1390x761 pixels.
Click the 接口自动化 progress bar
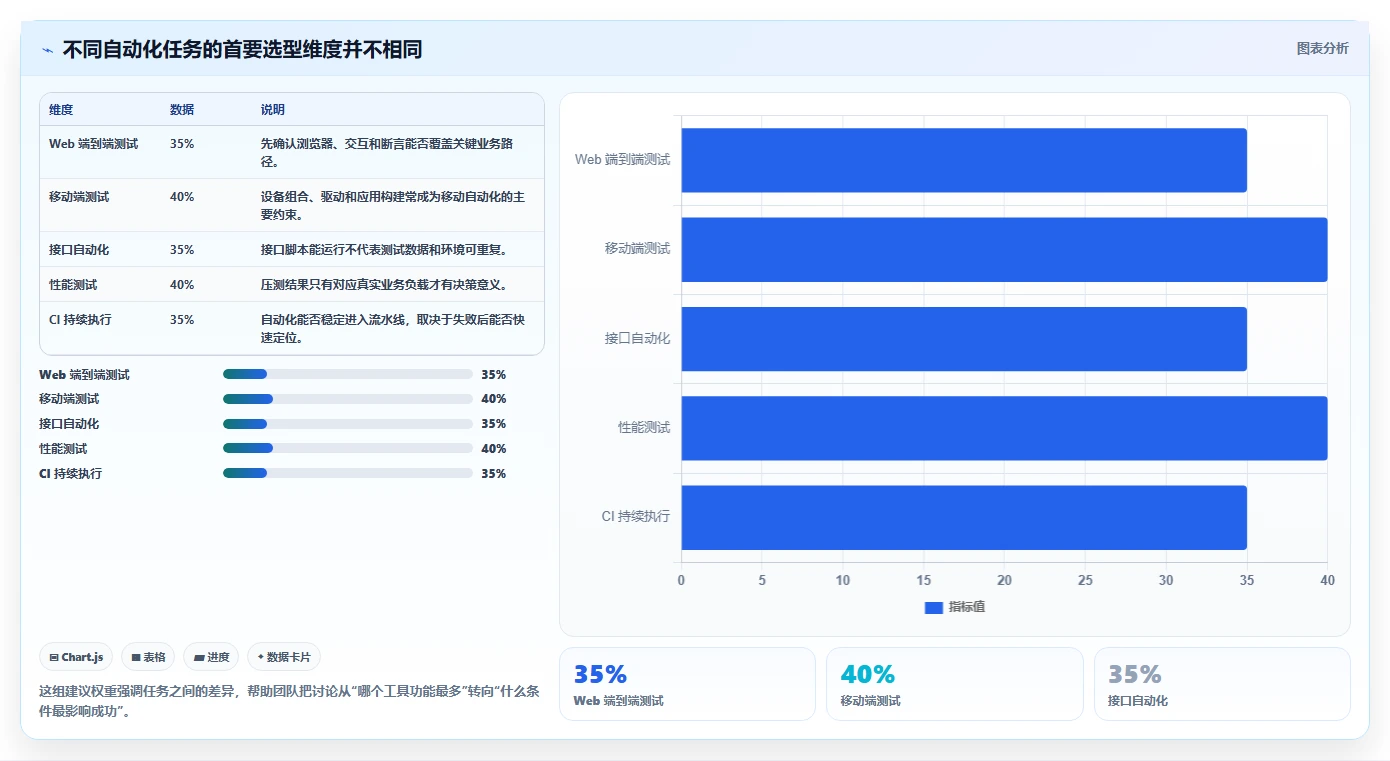pyautogui.click(x=348, y=424)
